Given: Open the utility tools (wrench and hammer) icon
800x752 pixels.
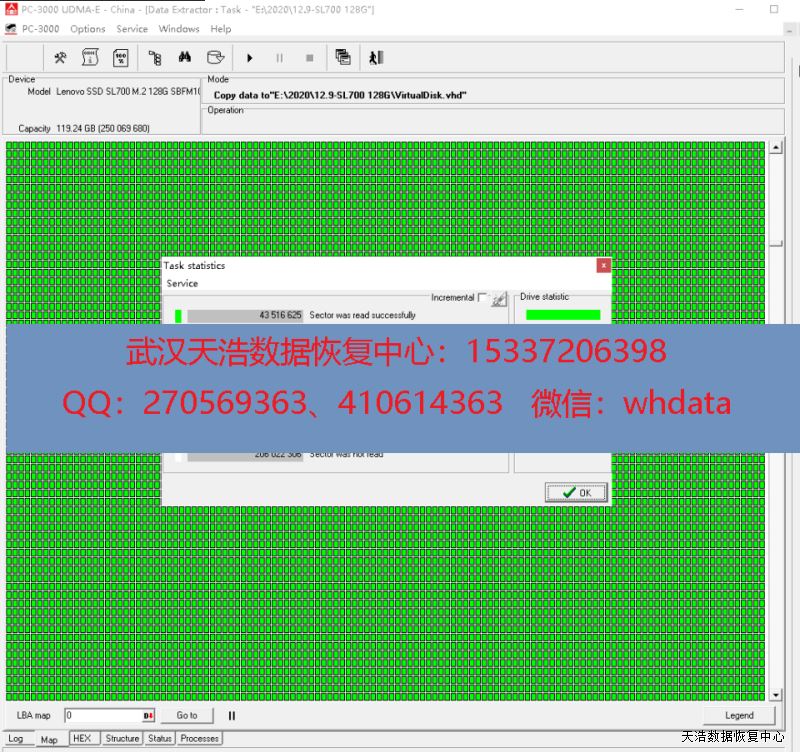Looking at the screenshot, I should click(x=60, y=57).
